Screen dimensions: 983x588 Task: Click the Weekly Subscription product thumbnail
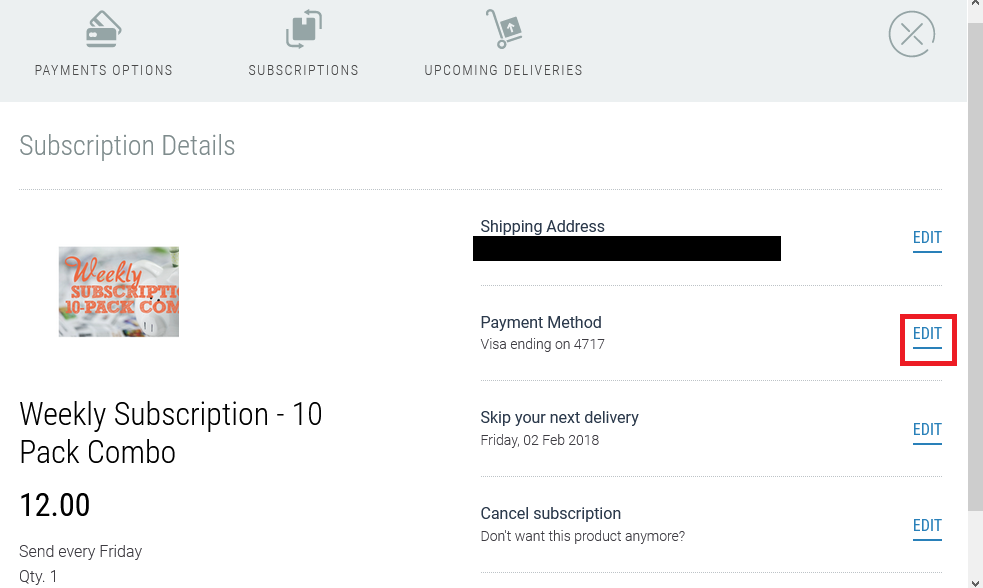[118, 291]
